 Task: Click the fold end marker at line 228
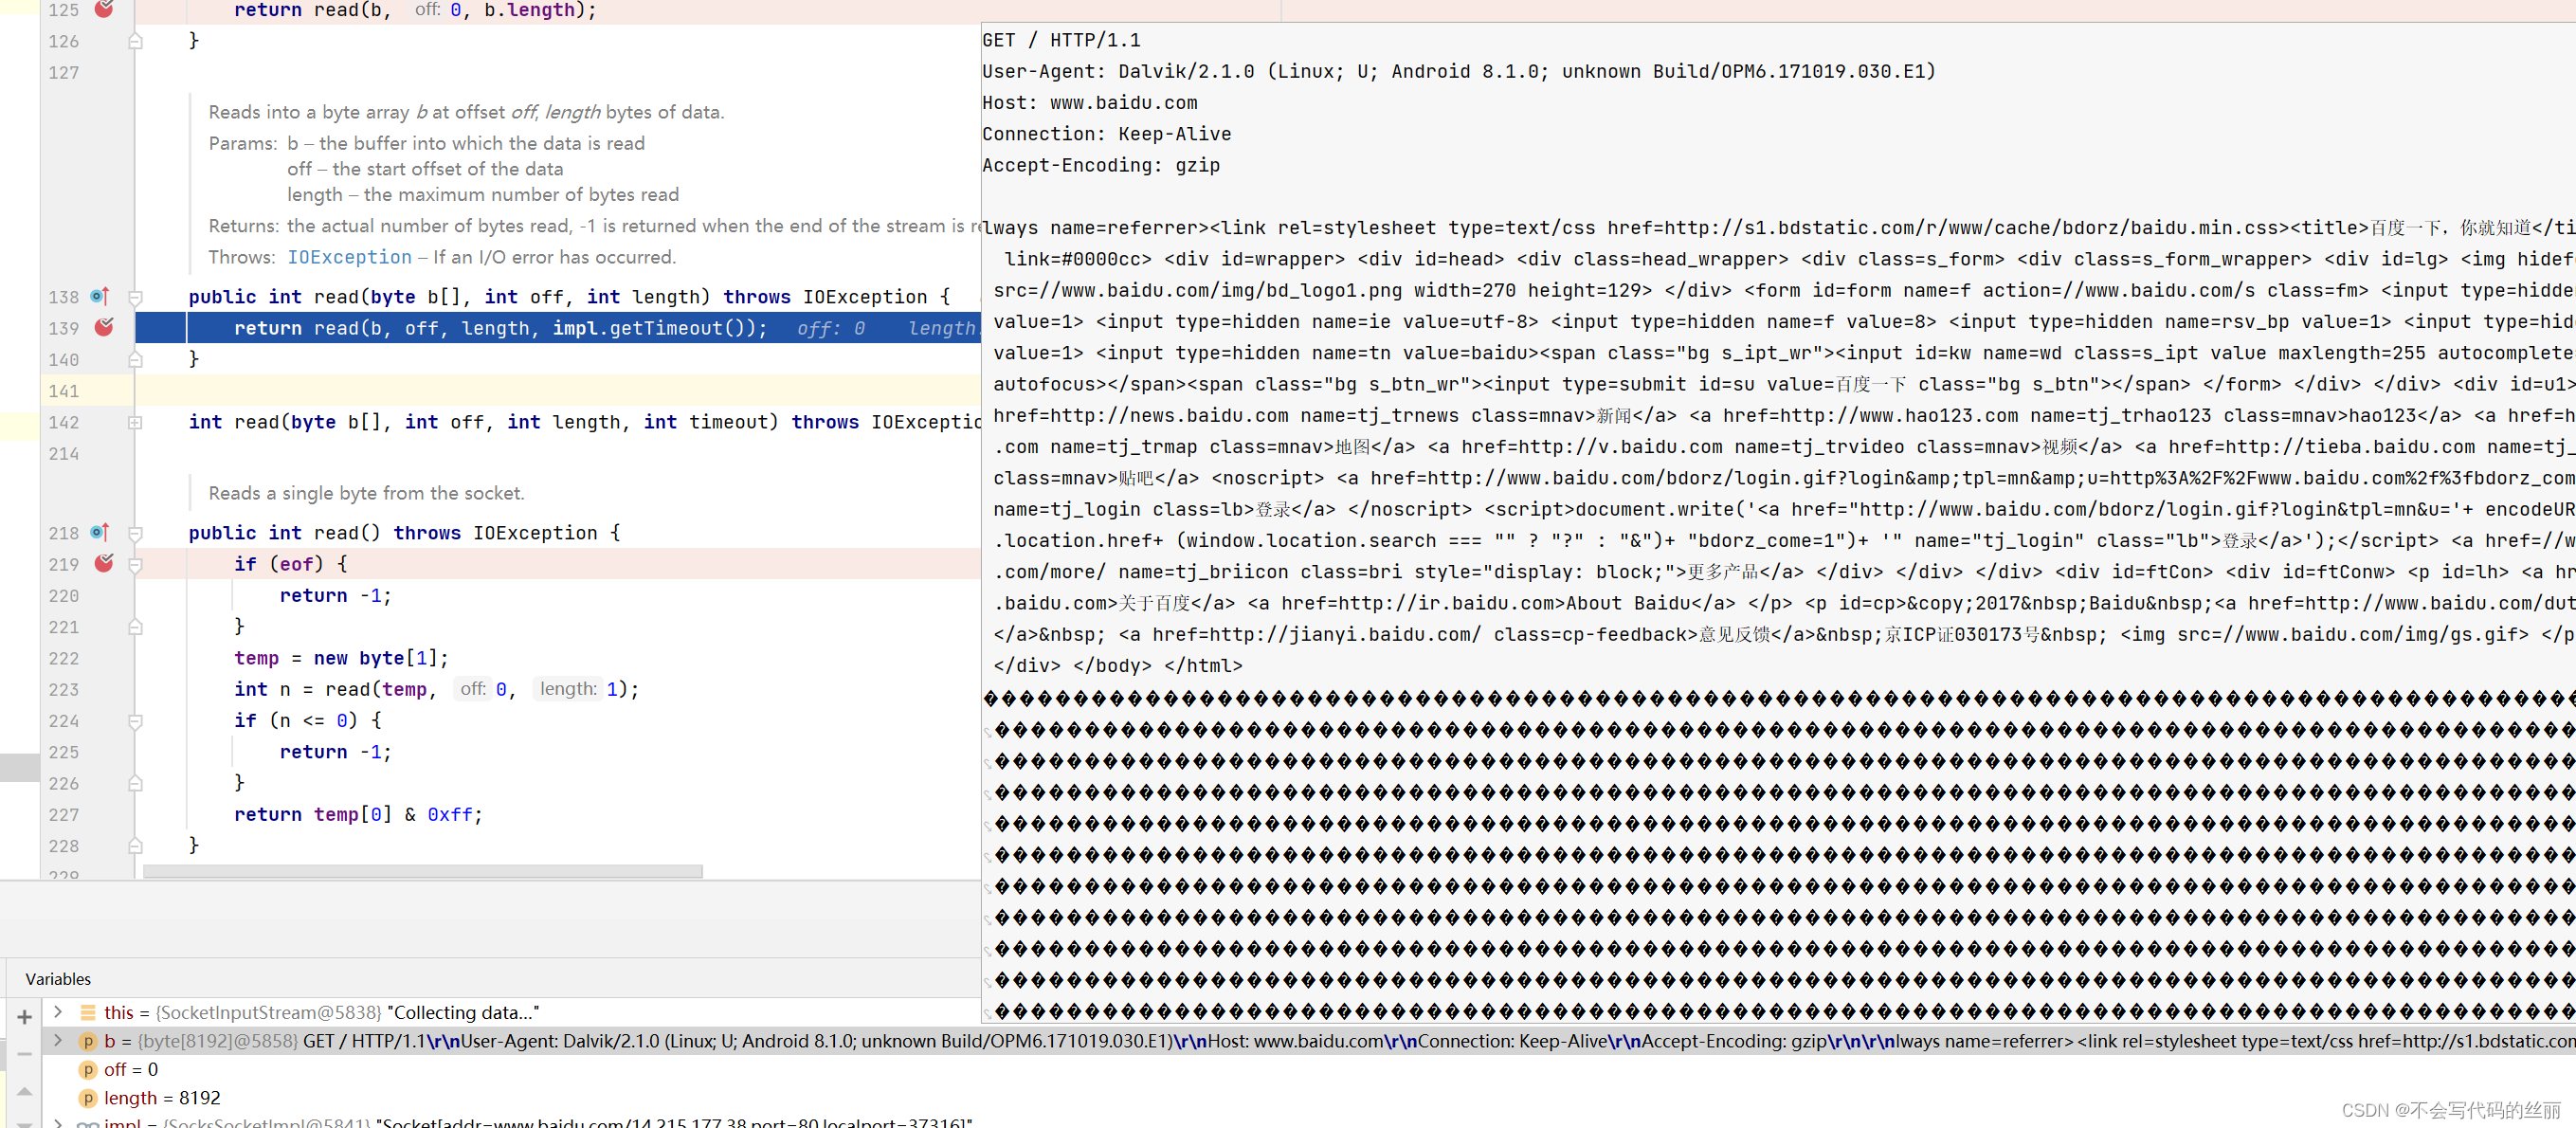tap(135, 846)
